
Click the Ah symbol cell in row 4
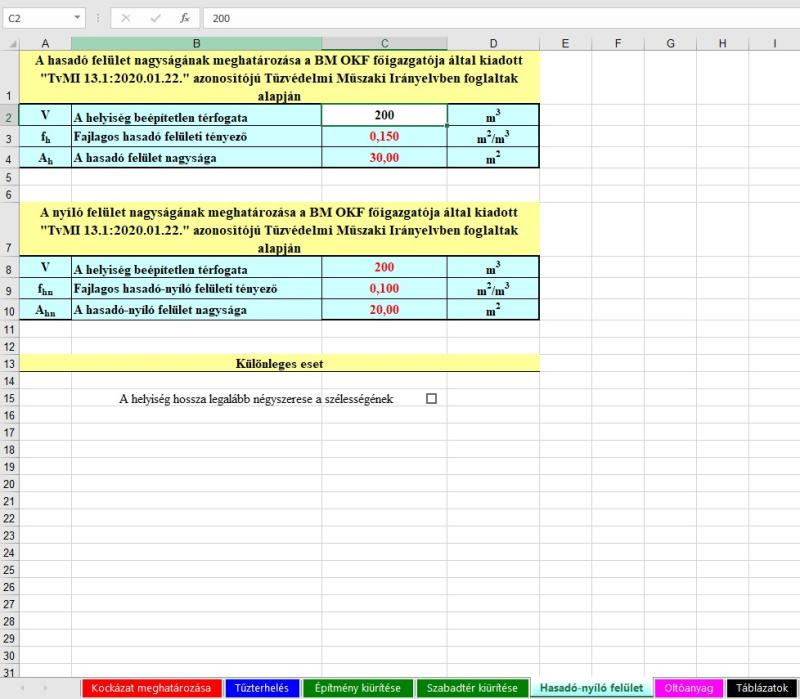[45, 158]
